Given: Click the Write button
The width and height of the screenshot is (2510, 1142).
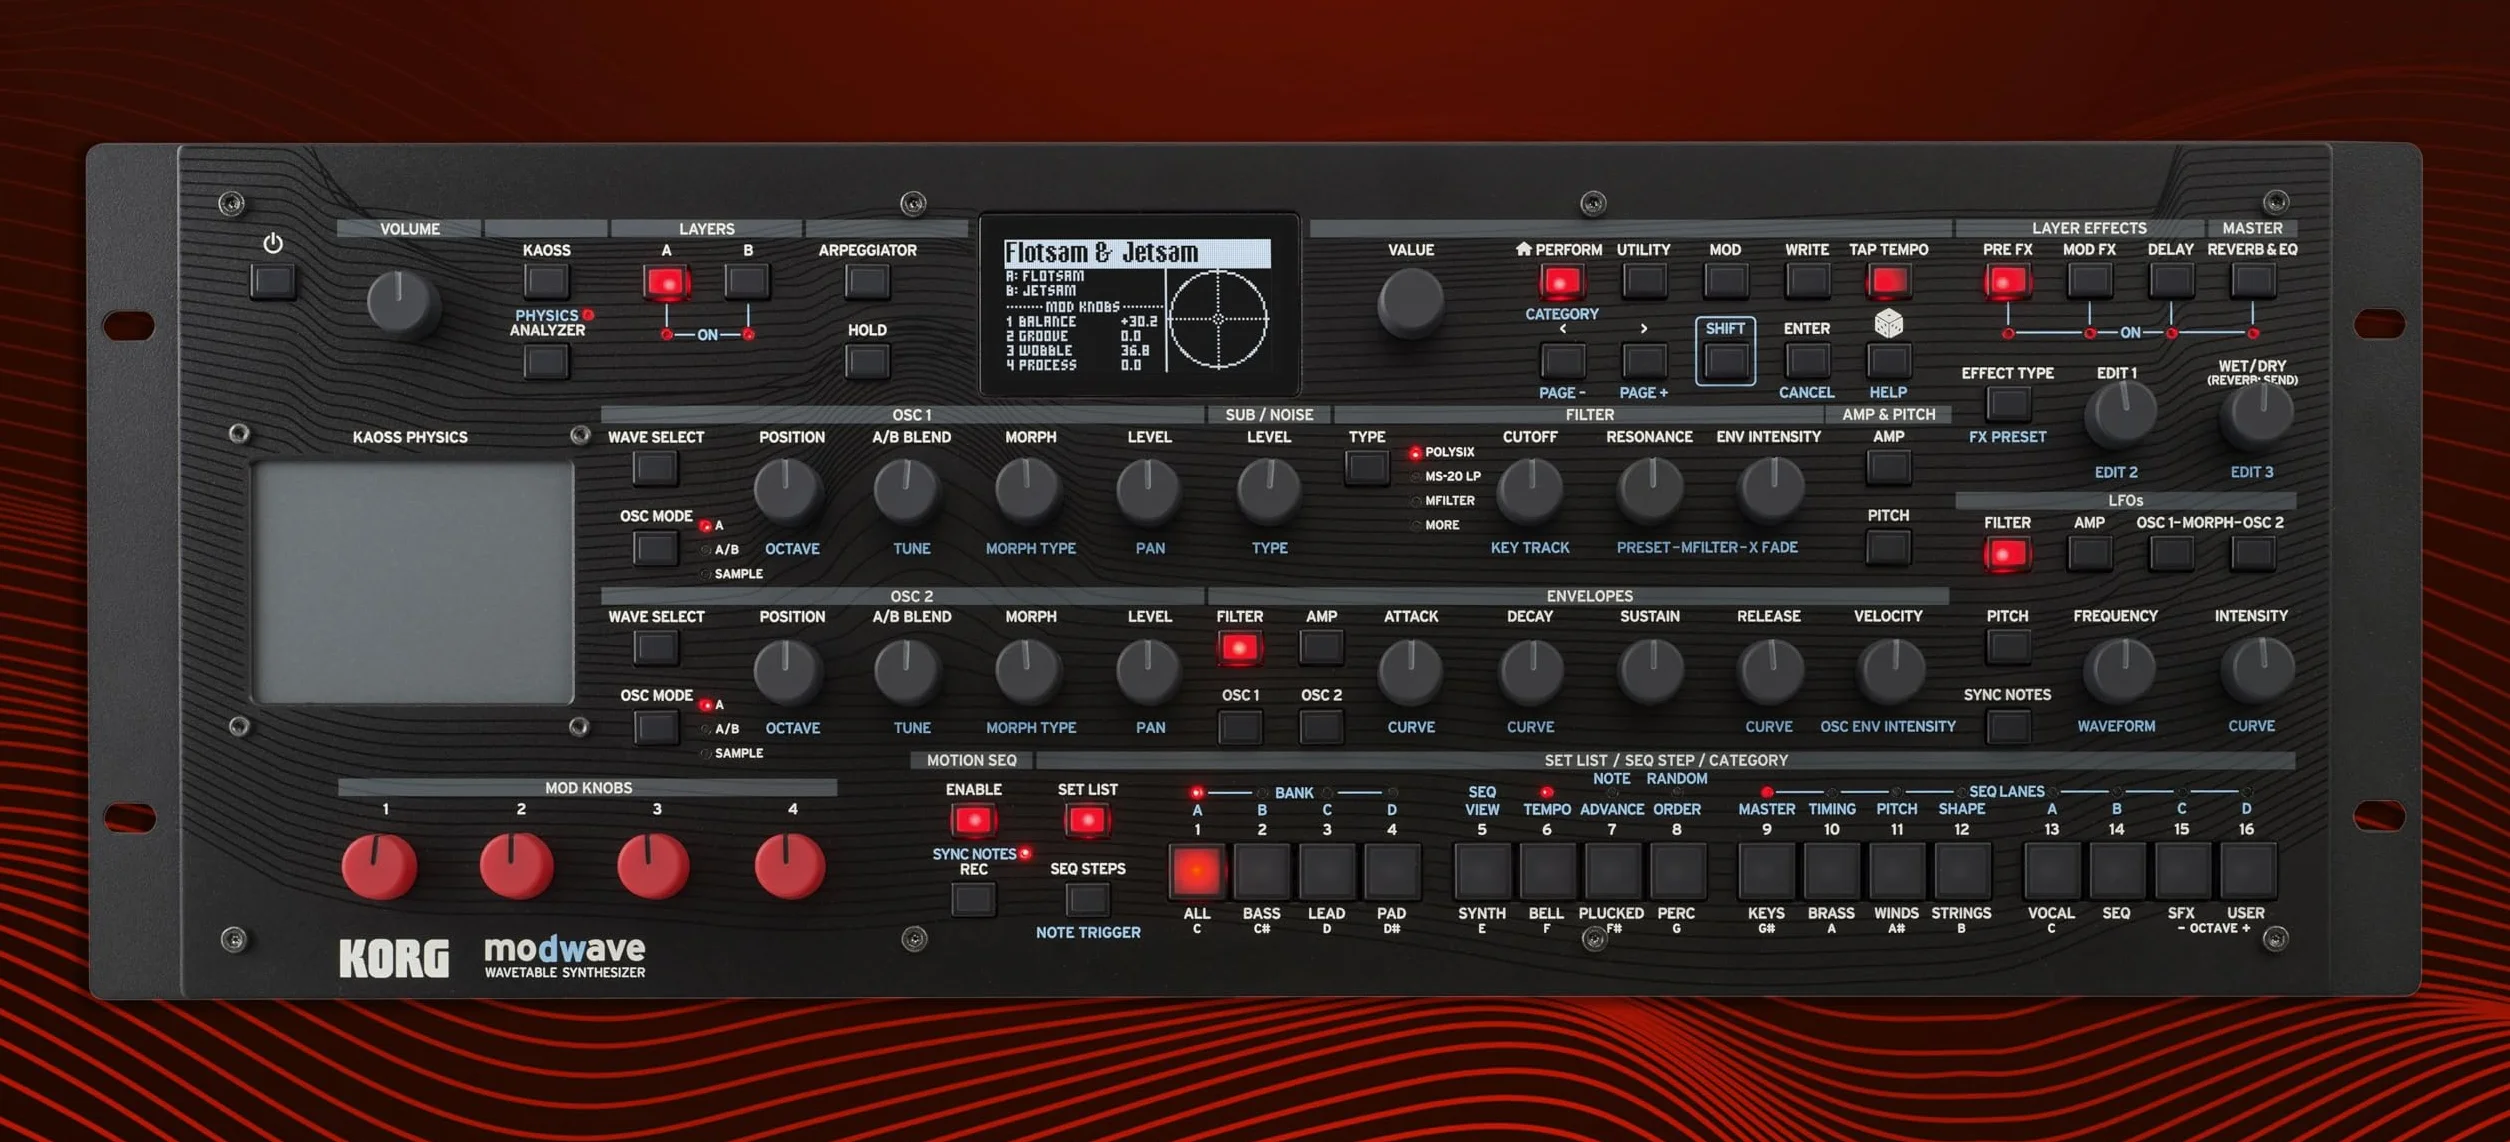Looking at the screenshot, I should pos(1807,282).
